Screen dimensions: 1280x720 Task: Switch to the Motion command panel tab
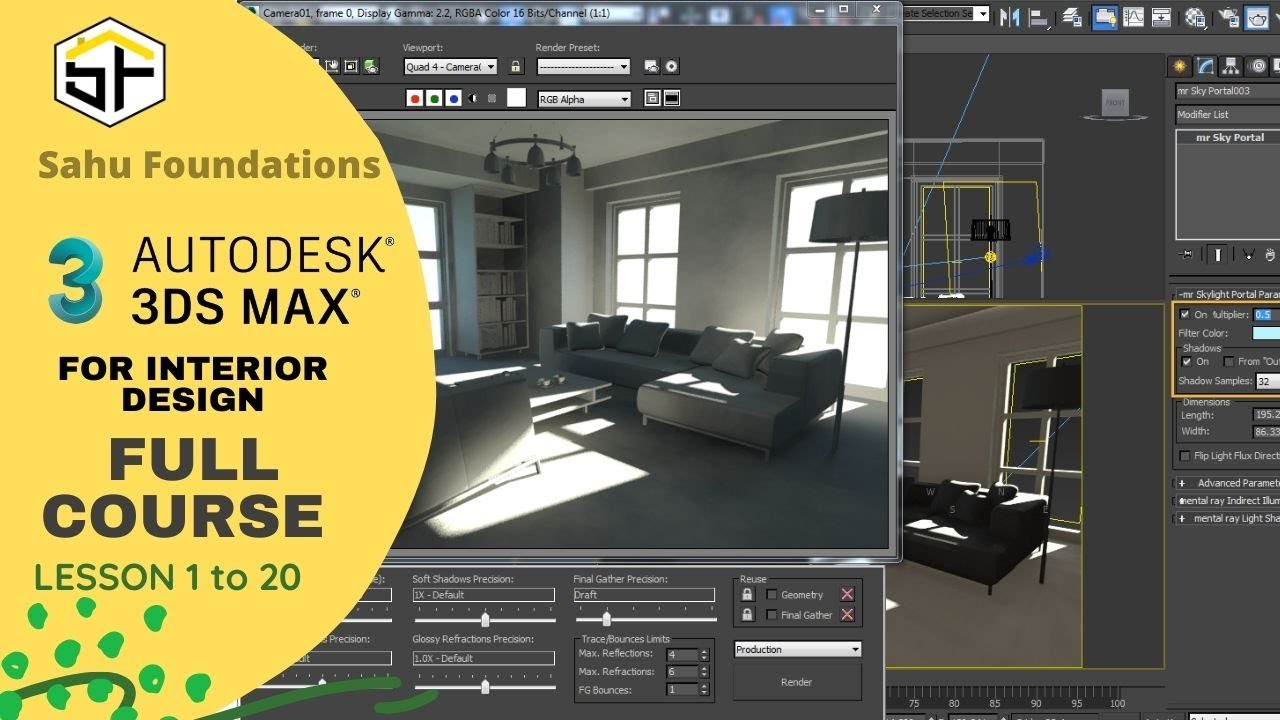(x=1258, y=66)
